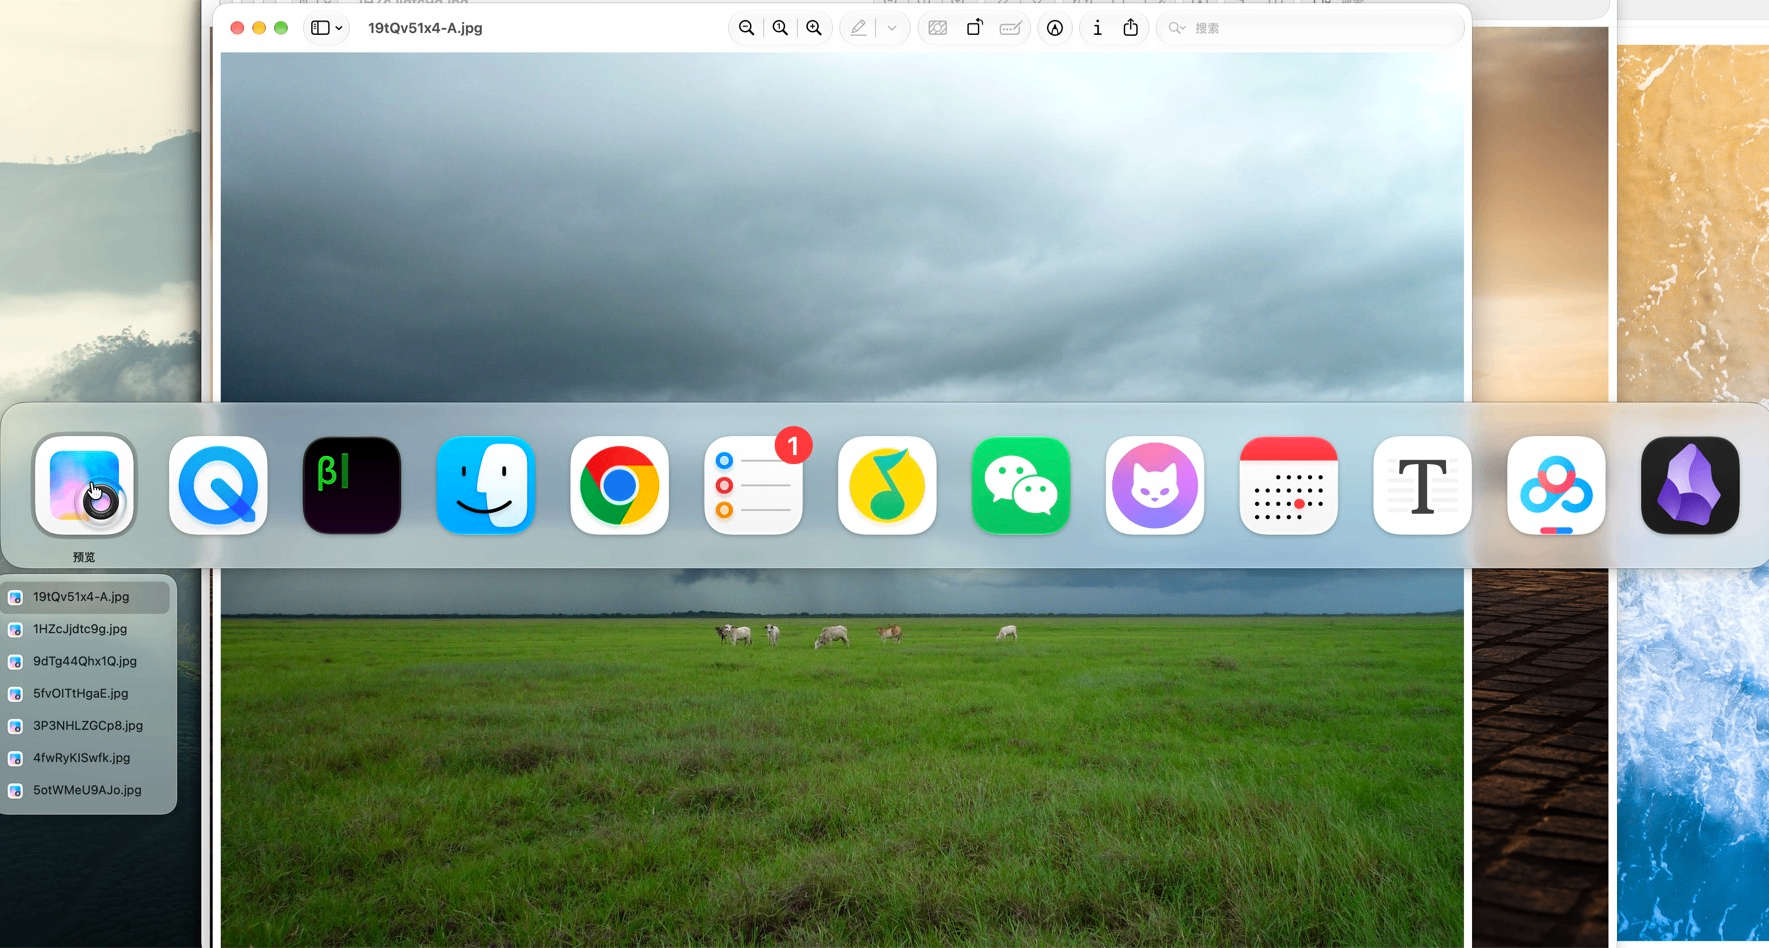Select window 5otWMeU9AJo.jpg in the list
Screen dimensions: 1769x948
click(x=86, y=790)
